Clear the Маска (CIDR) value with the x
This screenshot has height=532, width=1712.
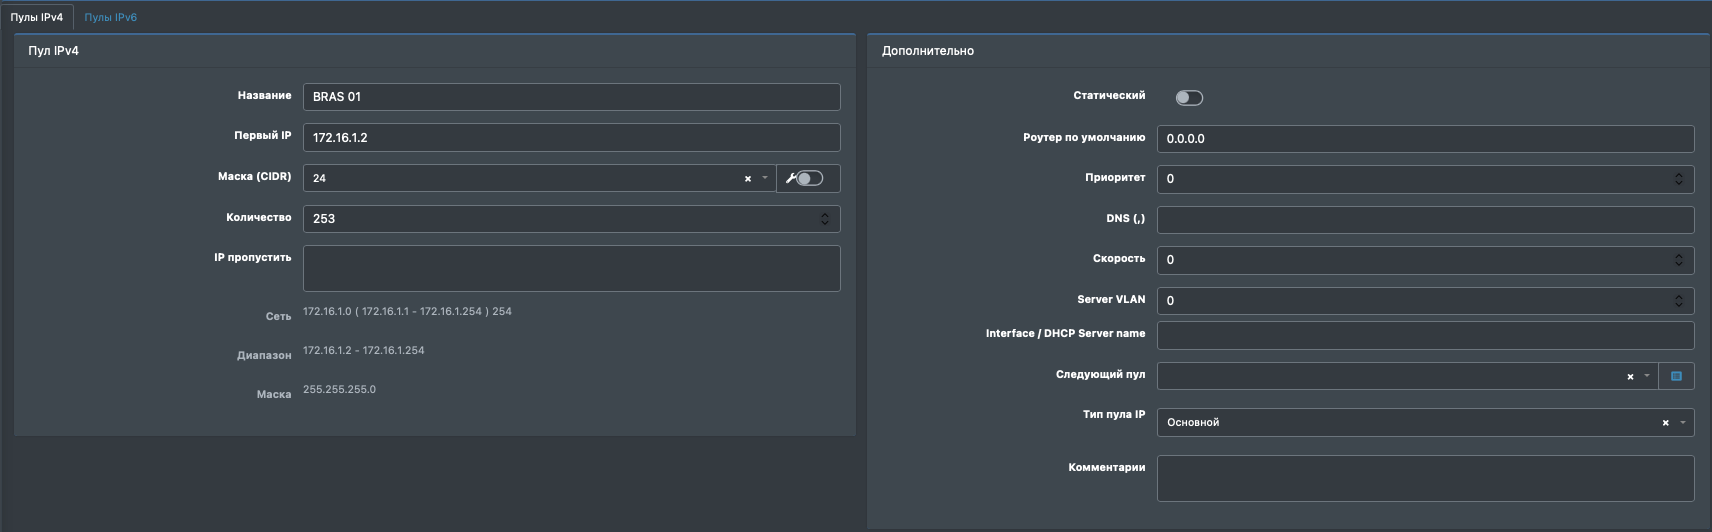747,179
